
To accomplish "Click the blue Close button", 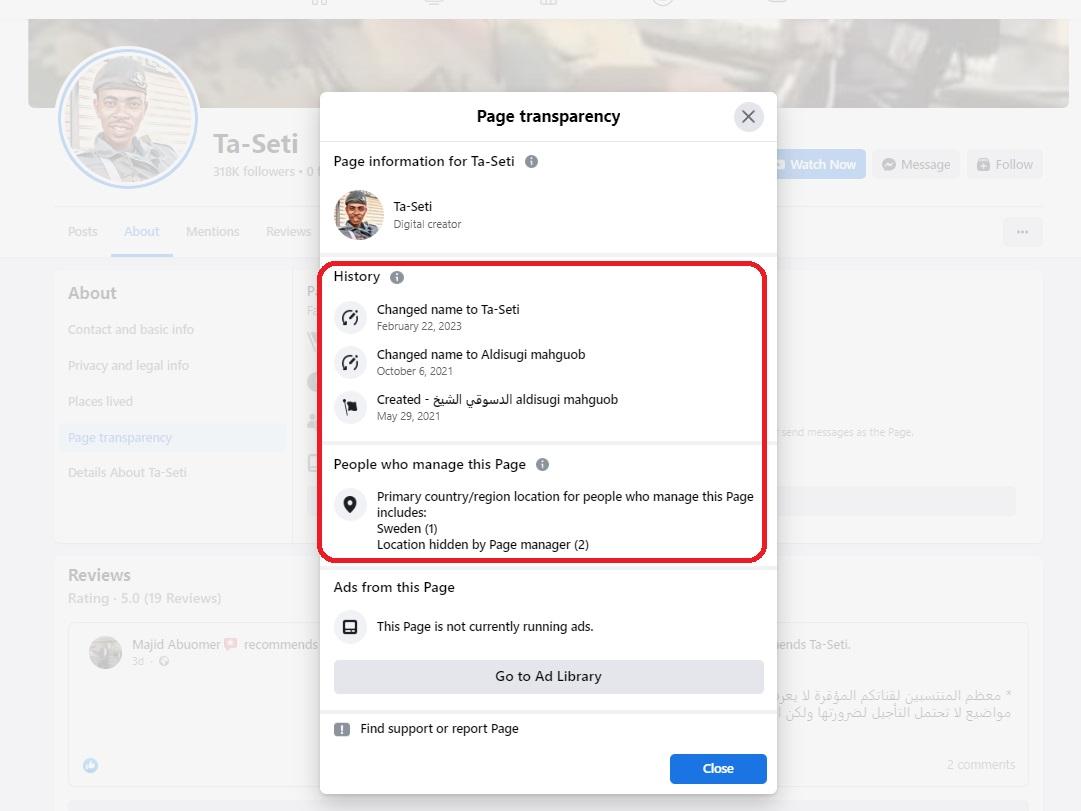I will pos(718,768).
